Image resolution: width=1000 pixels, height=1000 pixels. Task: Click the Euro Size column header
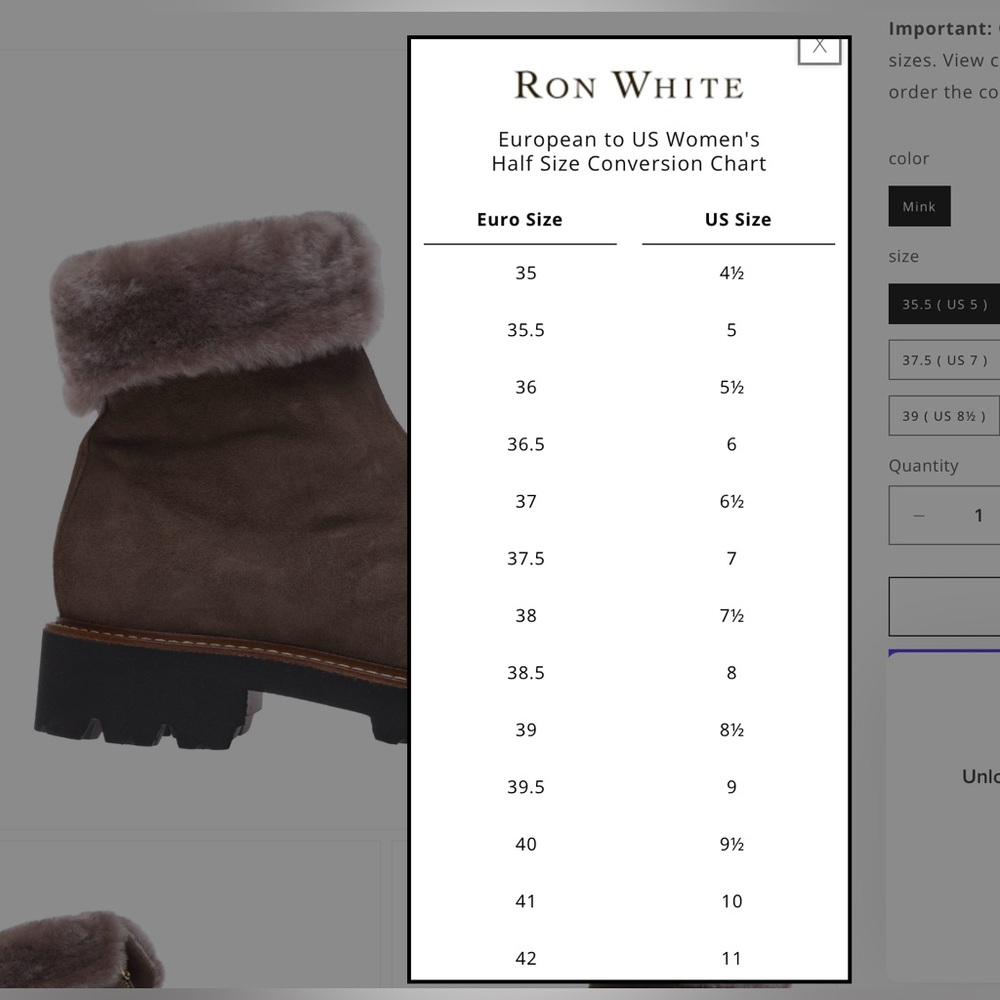(520, 219)
